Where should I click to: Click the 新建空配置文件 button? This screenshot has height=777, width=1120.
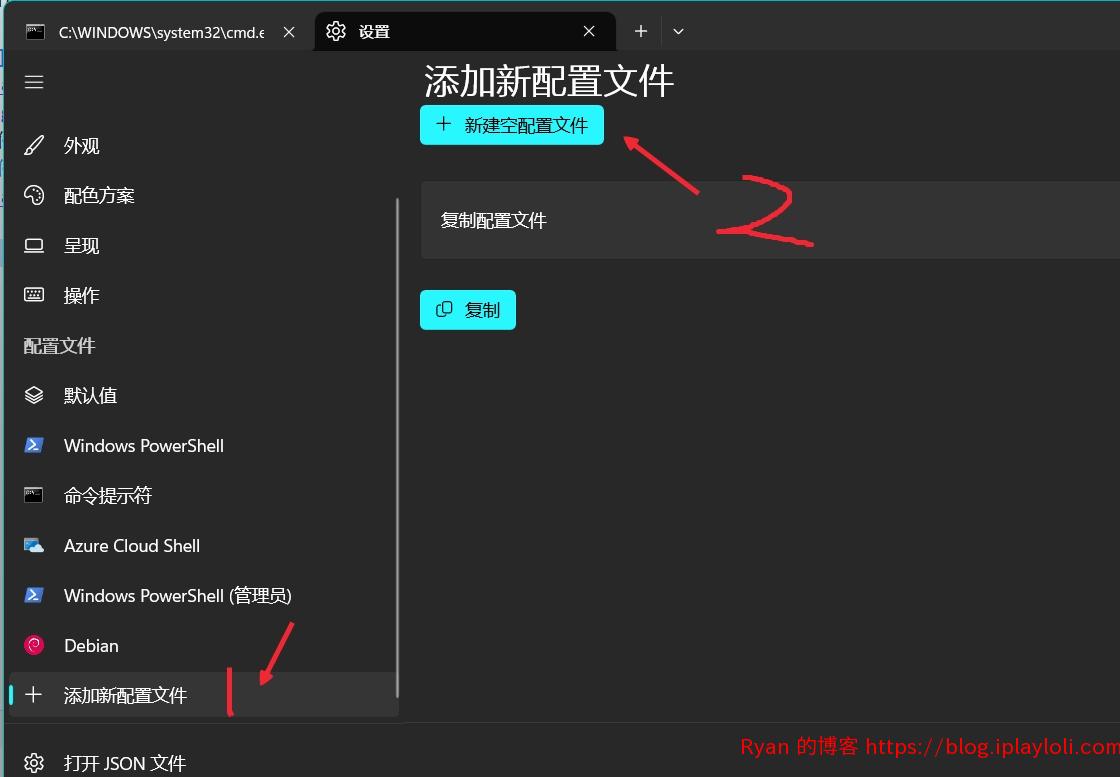click(x=511, y=125)
